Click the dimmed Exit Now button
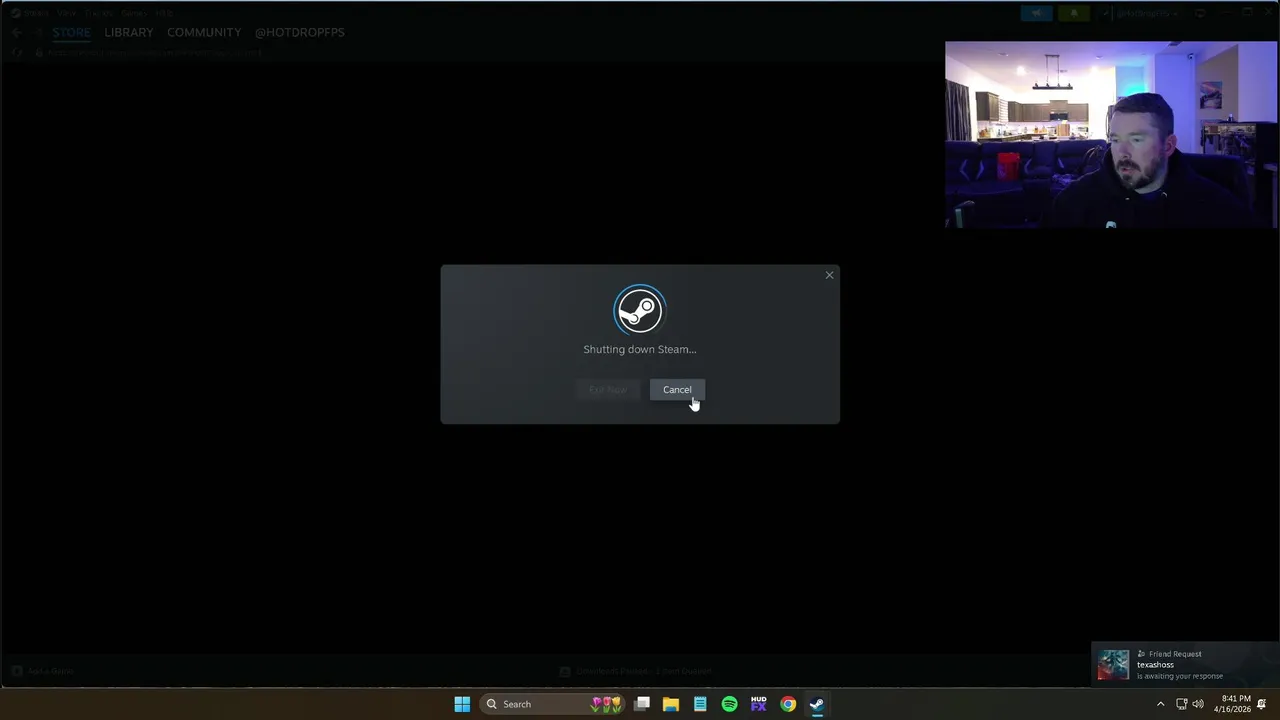1280x720 pixels. (607, 390)
